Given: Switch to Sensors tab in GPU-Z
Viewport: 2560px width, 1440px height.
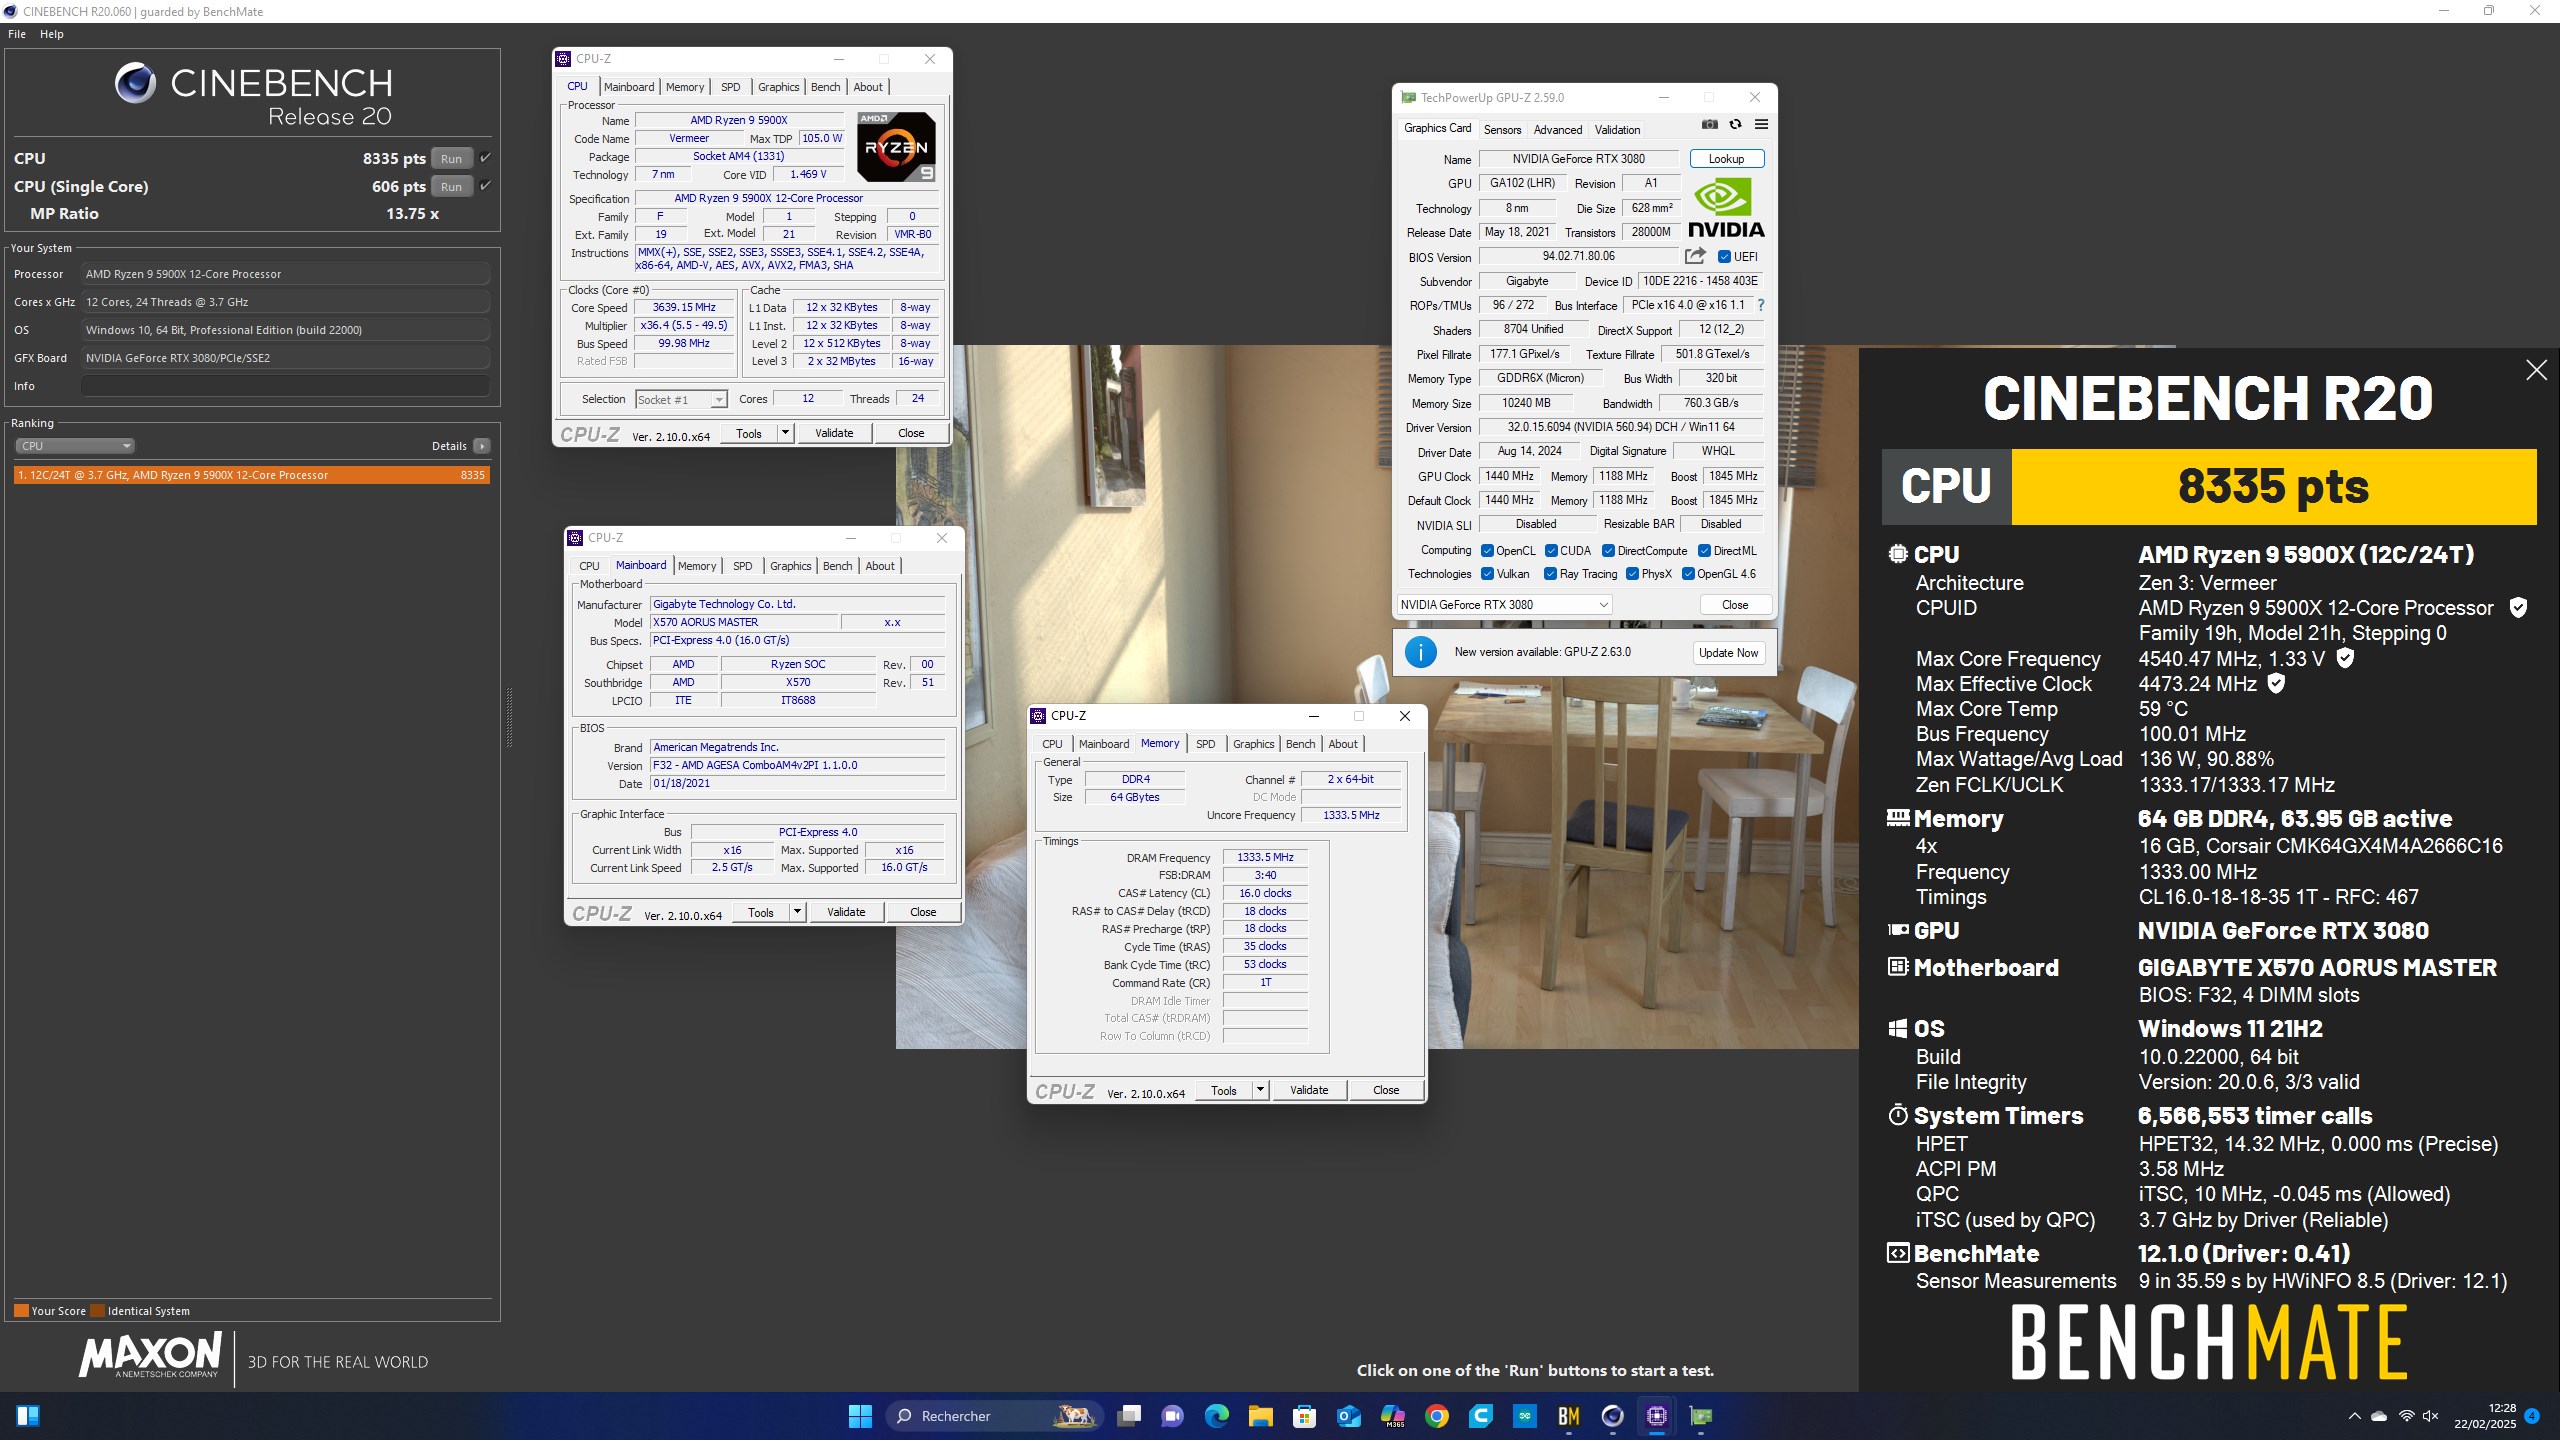Looking at the screenshot, I should coord(1502,130).
